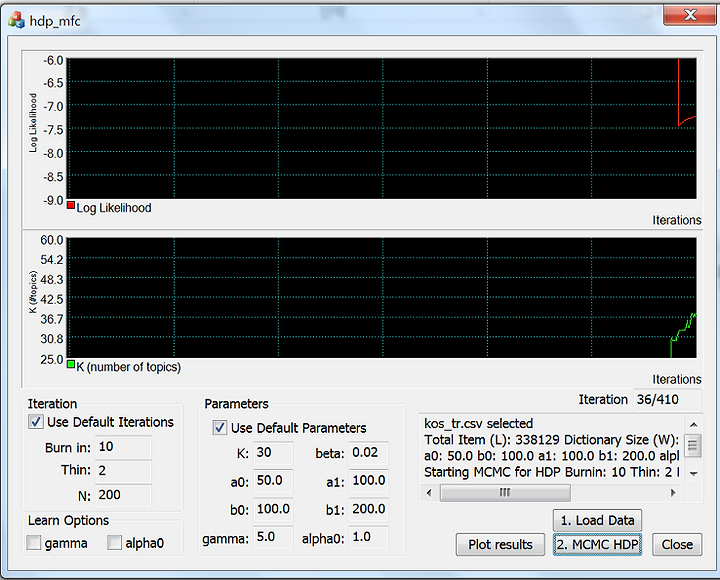Enable alpha0 learn option
720x580 pixels.
[114, 542]
